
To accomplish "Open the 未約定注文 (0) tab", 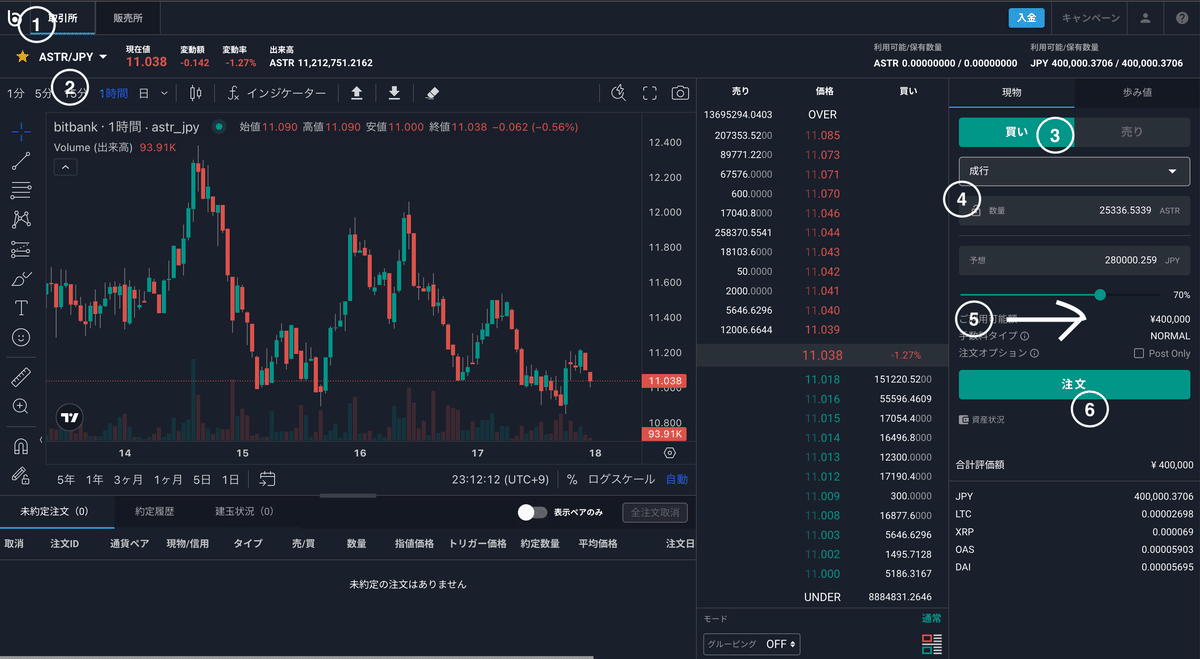I will pos(54,511).
